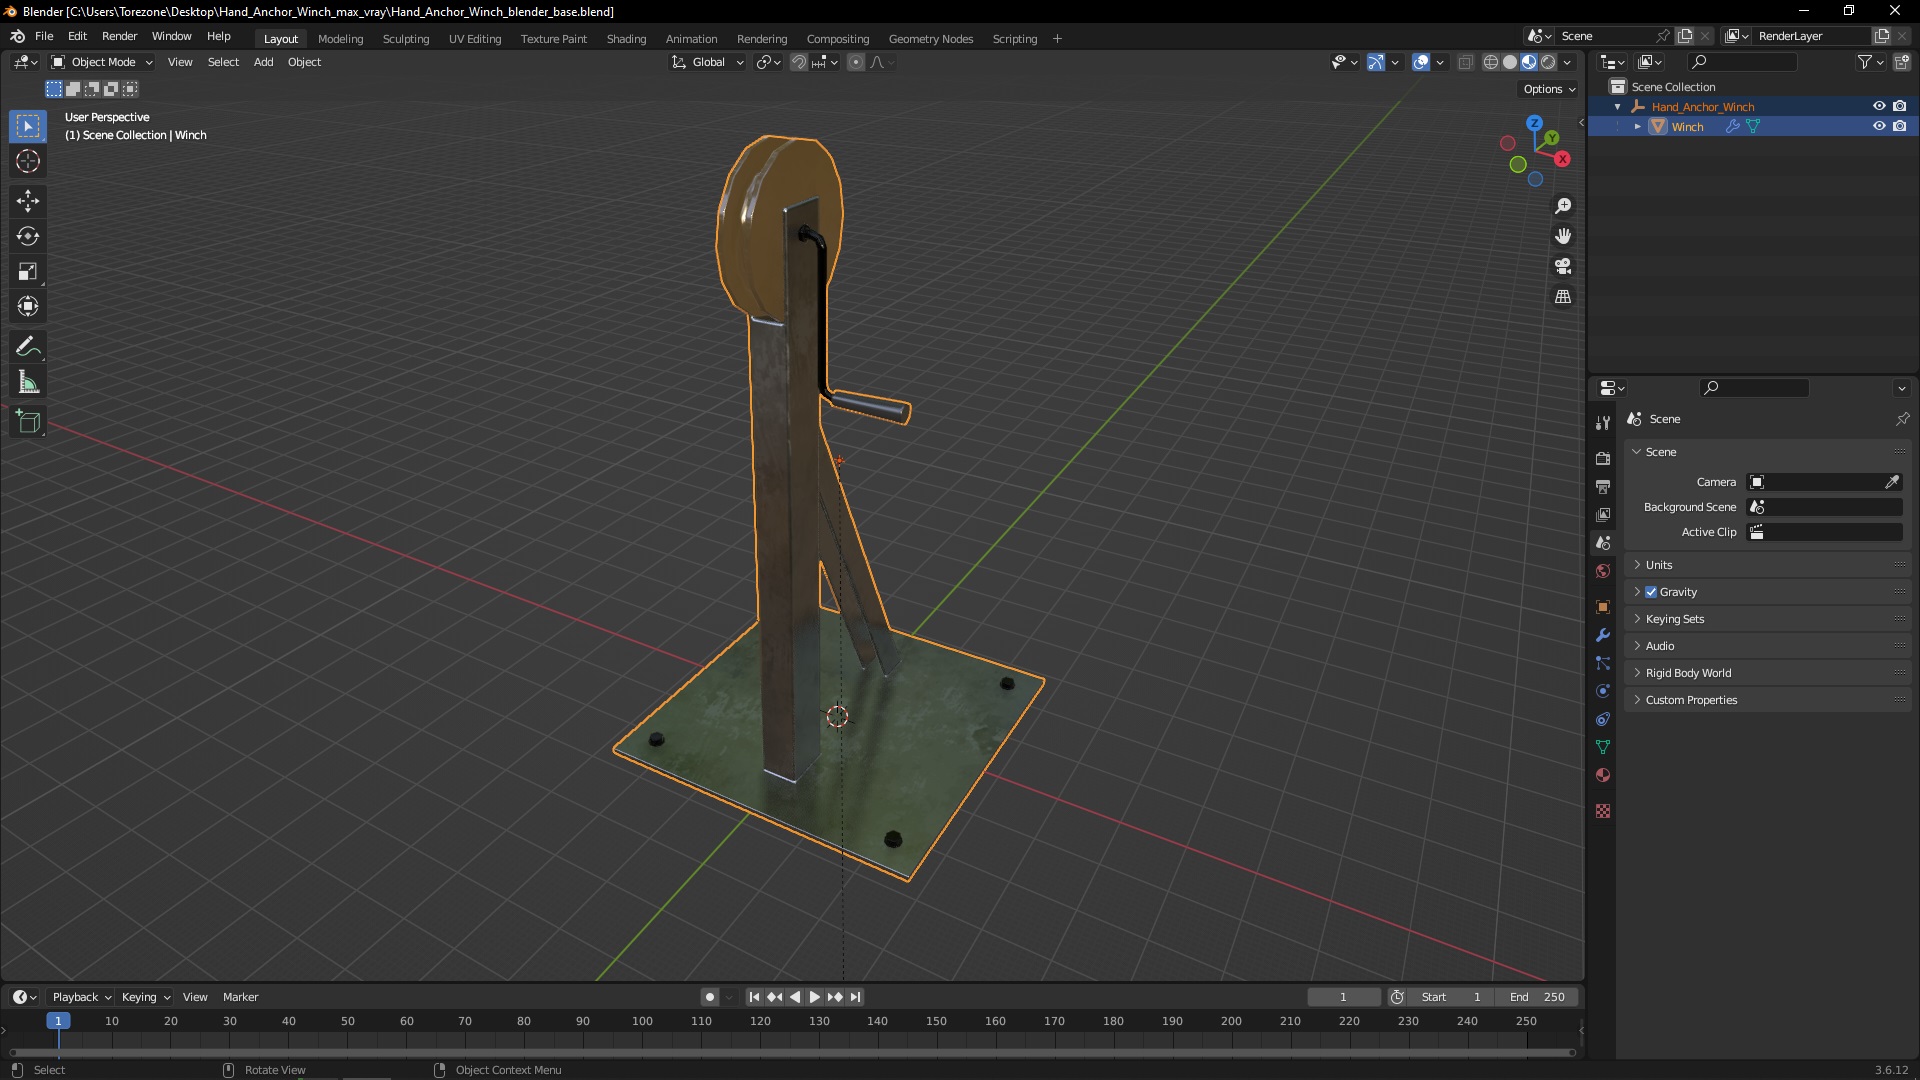Open the Material properties tab
Viewport: 1920px width, 1080px height.
point(1603,775)
